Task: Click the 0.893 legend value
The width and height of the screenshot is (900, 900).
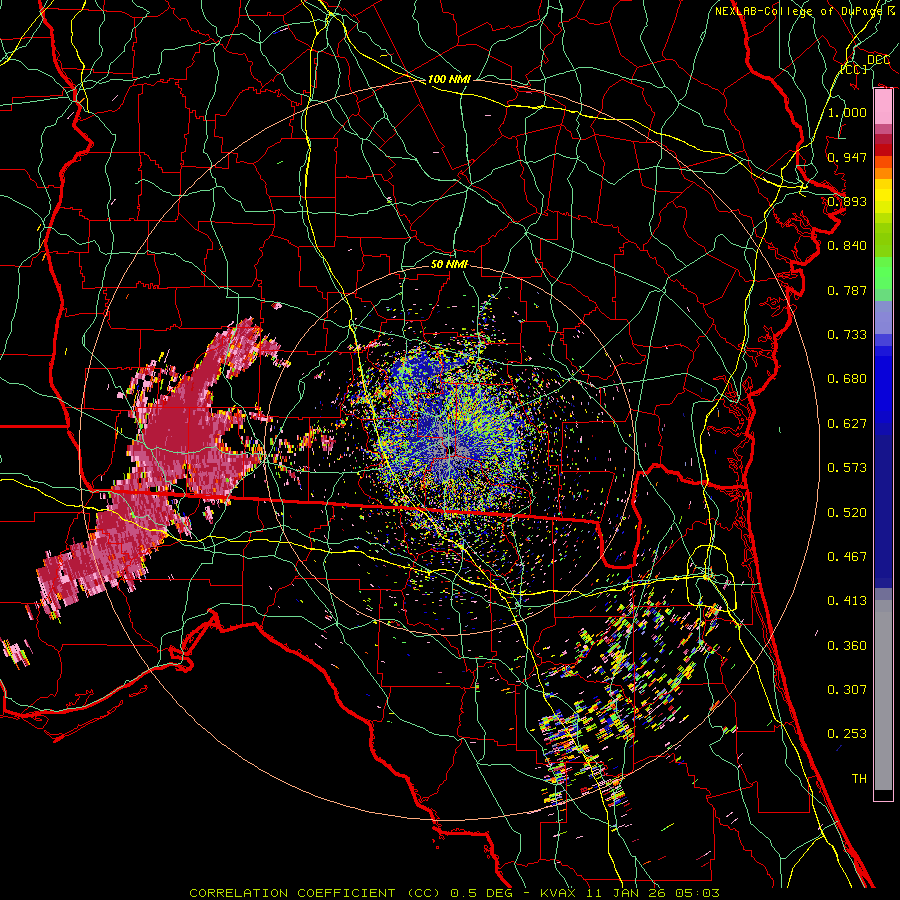Action: [x=847, y=201]
